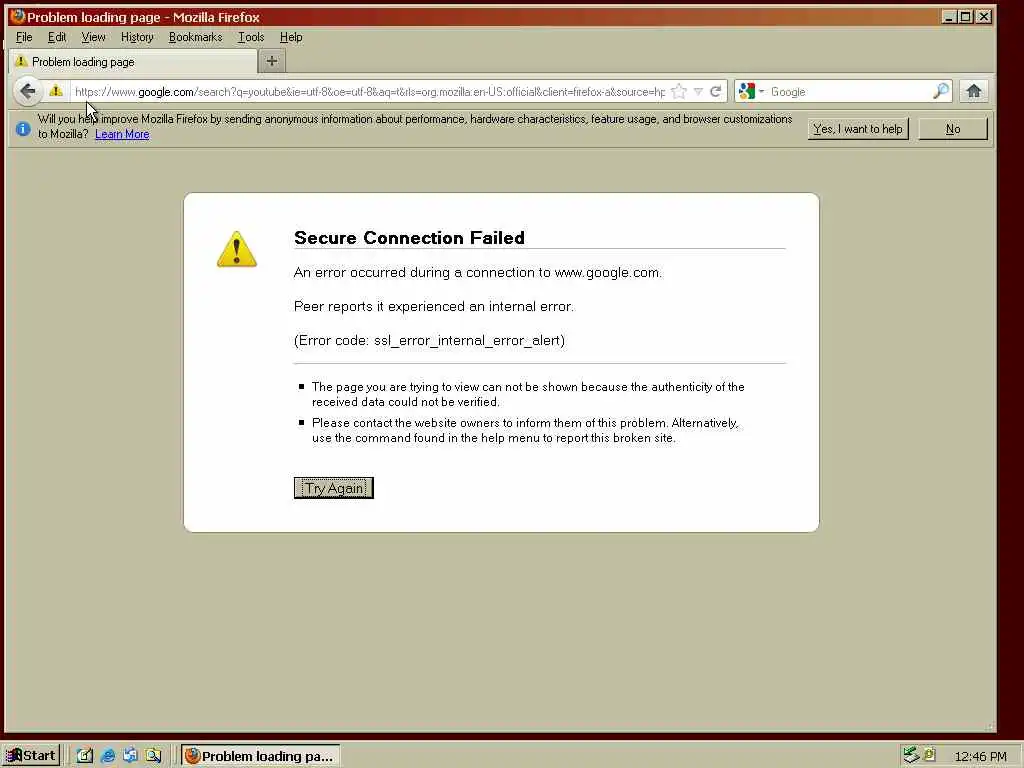Select the 'Problem loading page' tab

133,61
